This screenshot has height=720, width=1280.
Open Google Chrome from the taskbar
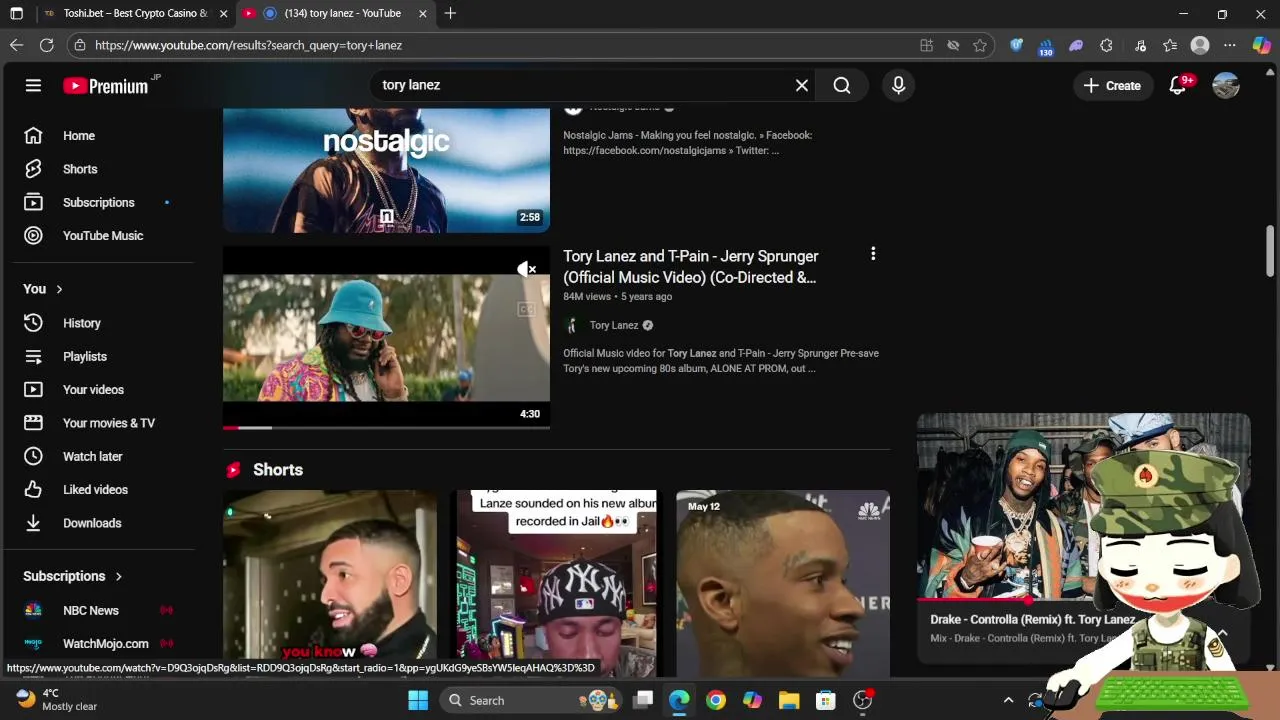click(716, 700)
